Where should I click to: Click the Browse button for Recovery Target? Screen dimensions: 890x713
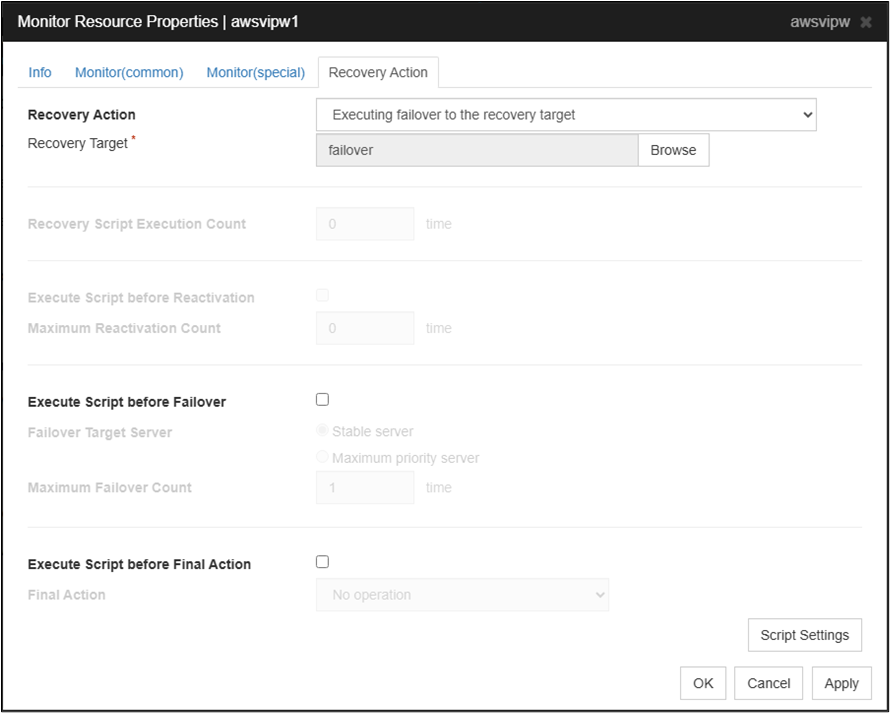tap(673, 149)
